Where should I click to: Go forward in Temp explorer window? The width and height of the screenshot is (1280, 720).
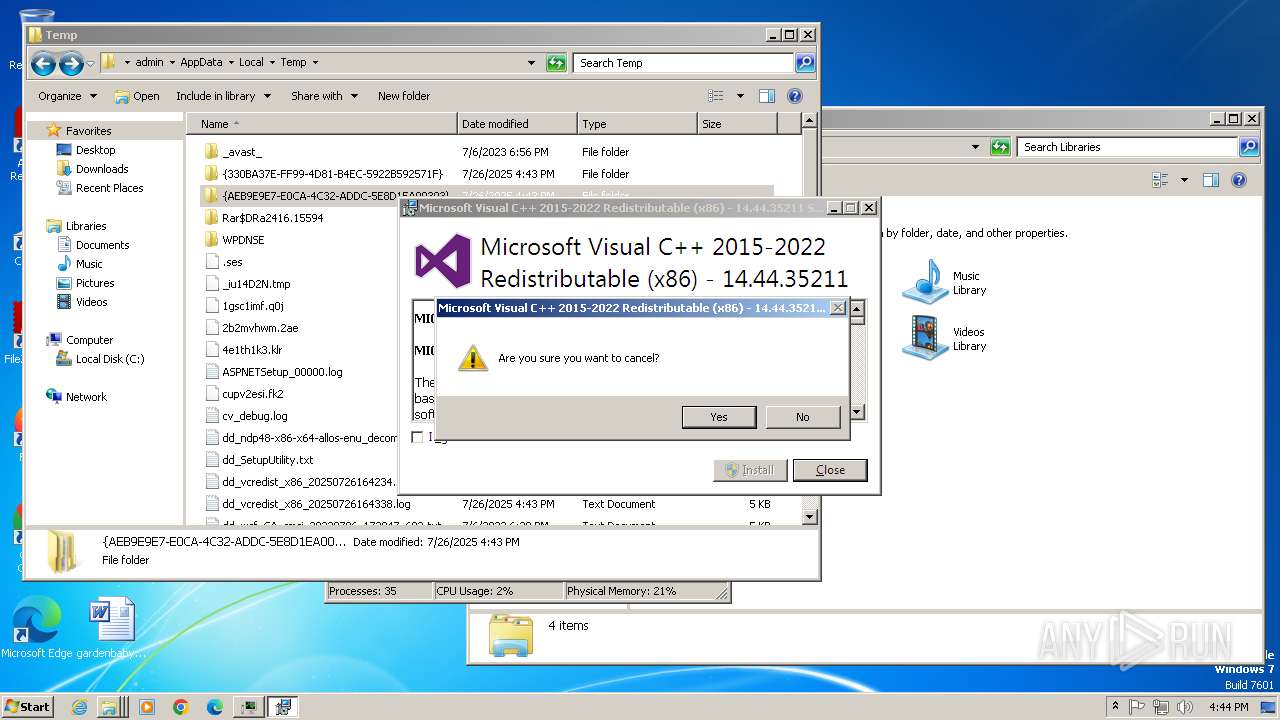71,65
